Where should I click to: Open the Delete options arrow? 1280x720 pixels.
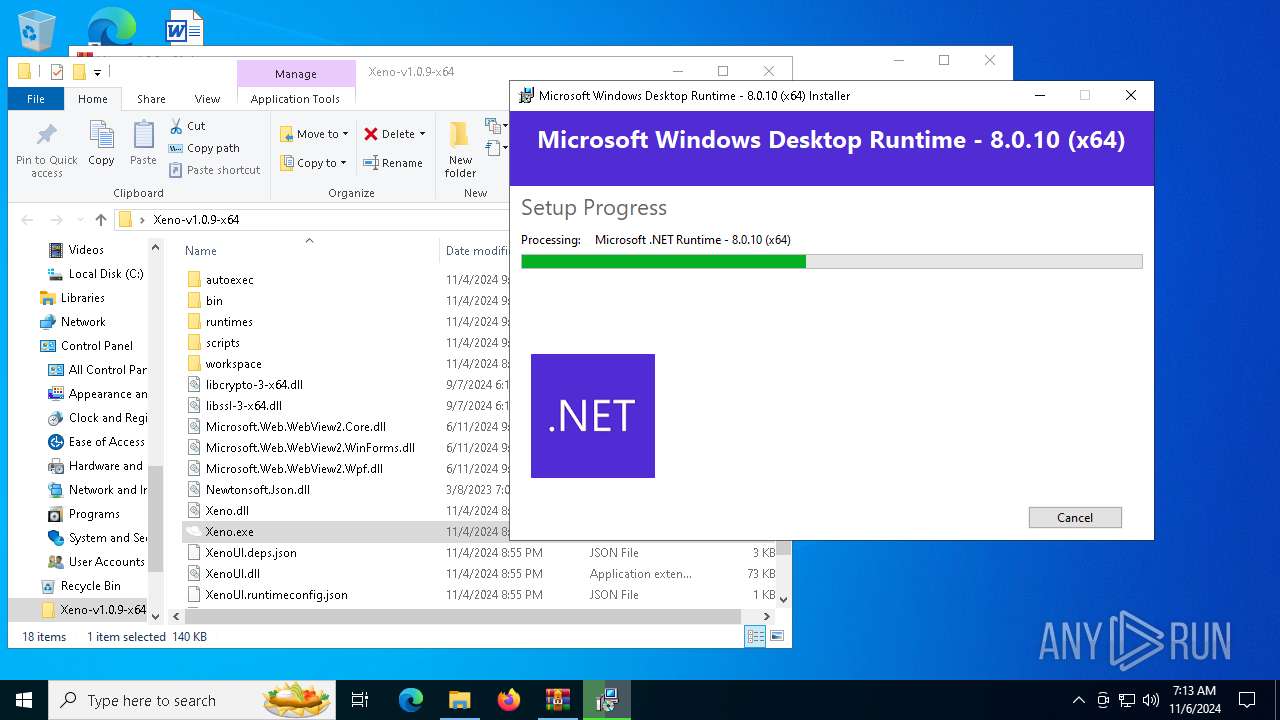click(x=422, y=134)
